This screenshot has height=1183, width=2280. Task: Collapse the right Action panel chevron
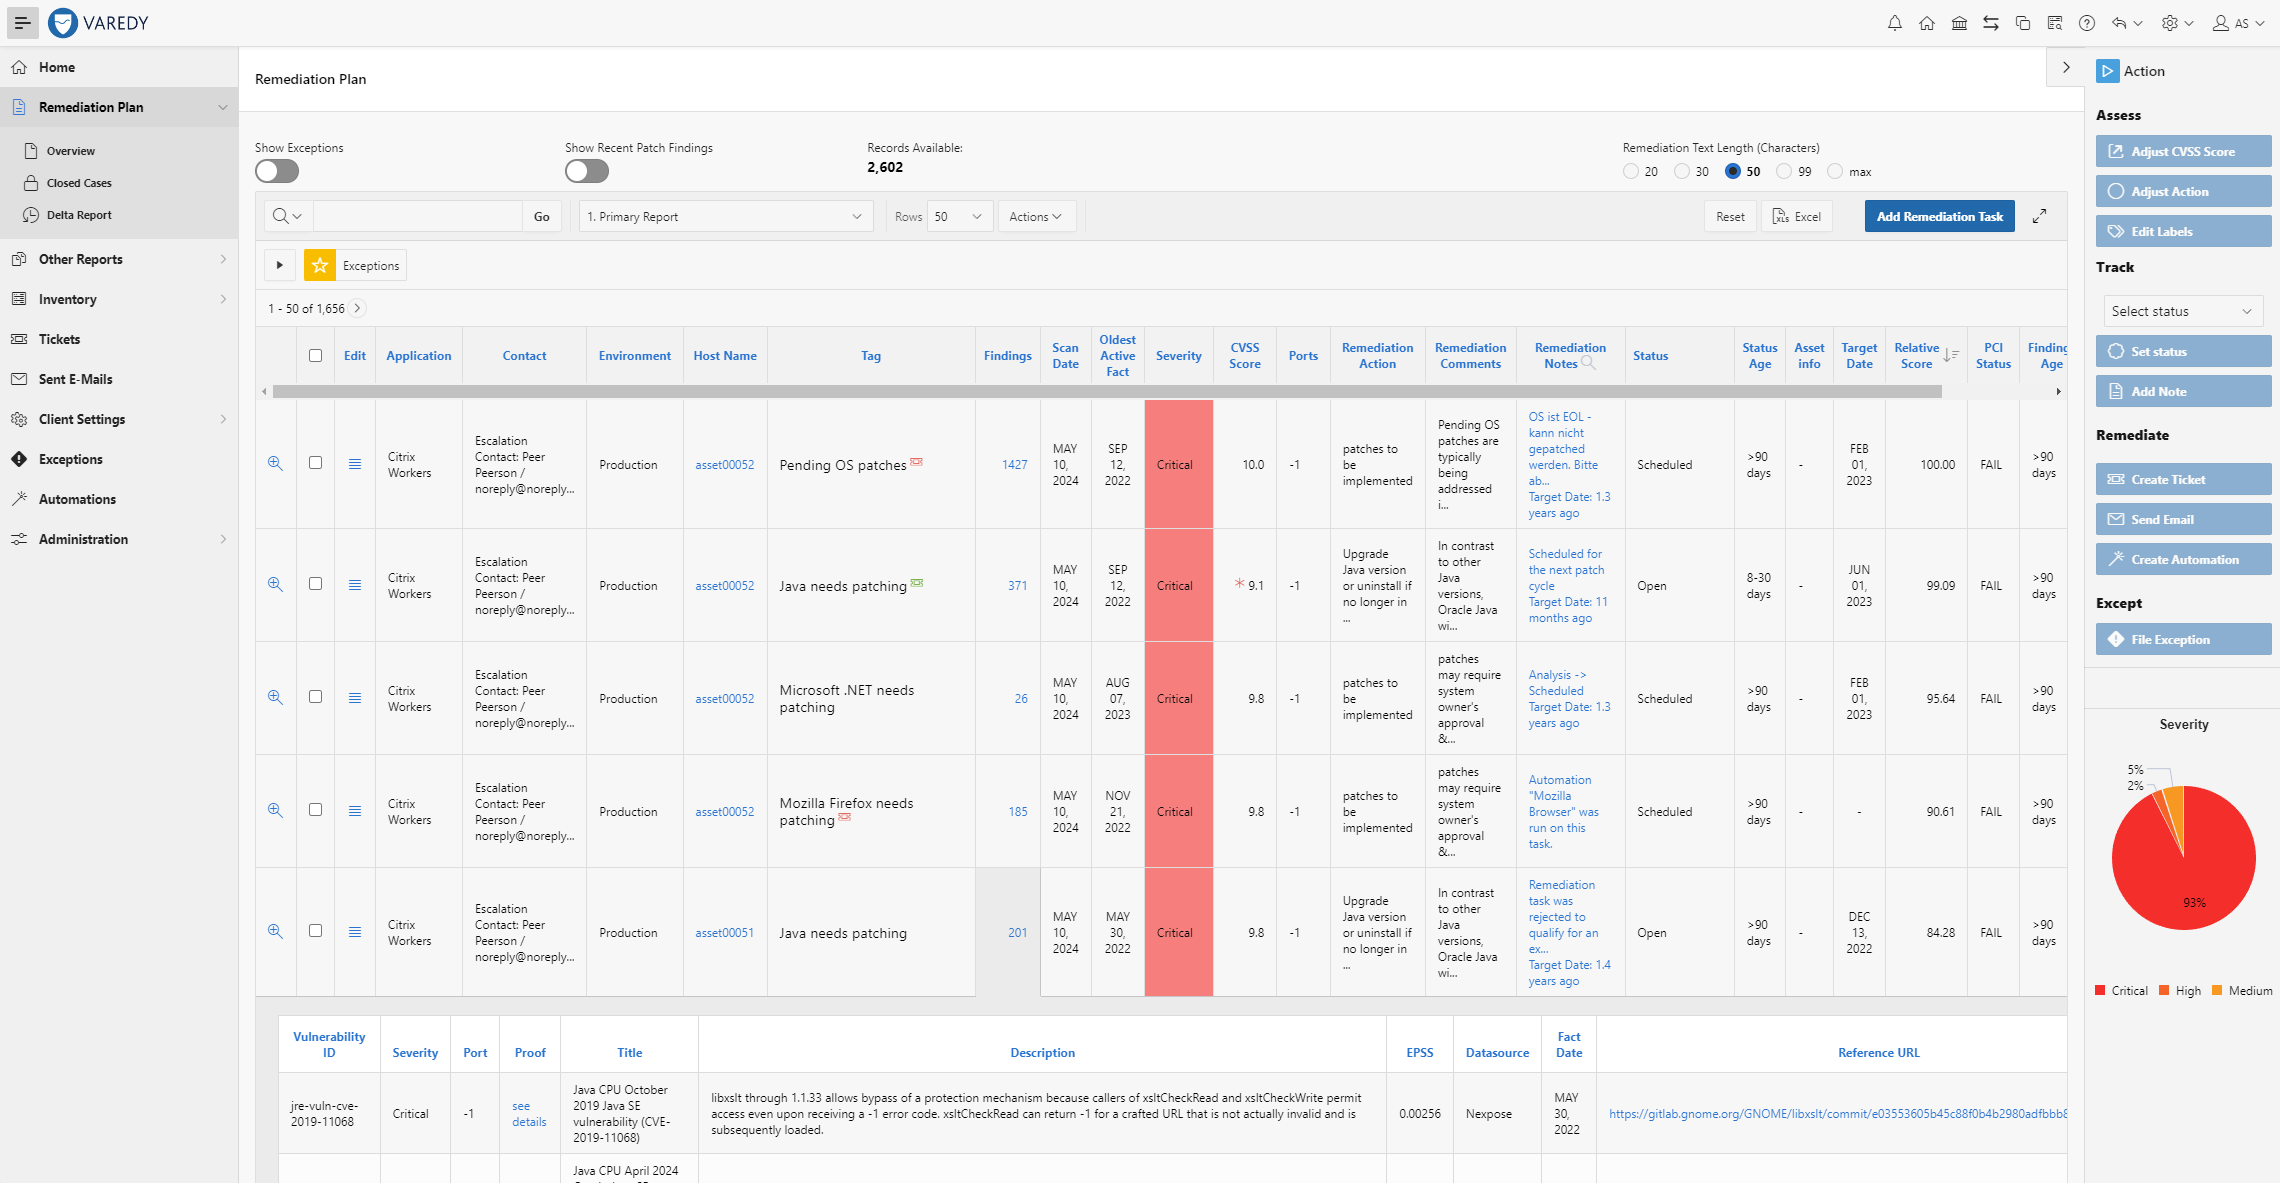point(2066,68)
